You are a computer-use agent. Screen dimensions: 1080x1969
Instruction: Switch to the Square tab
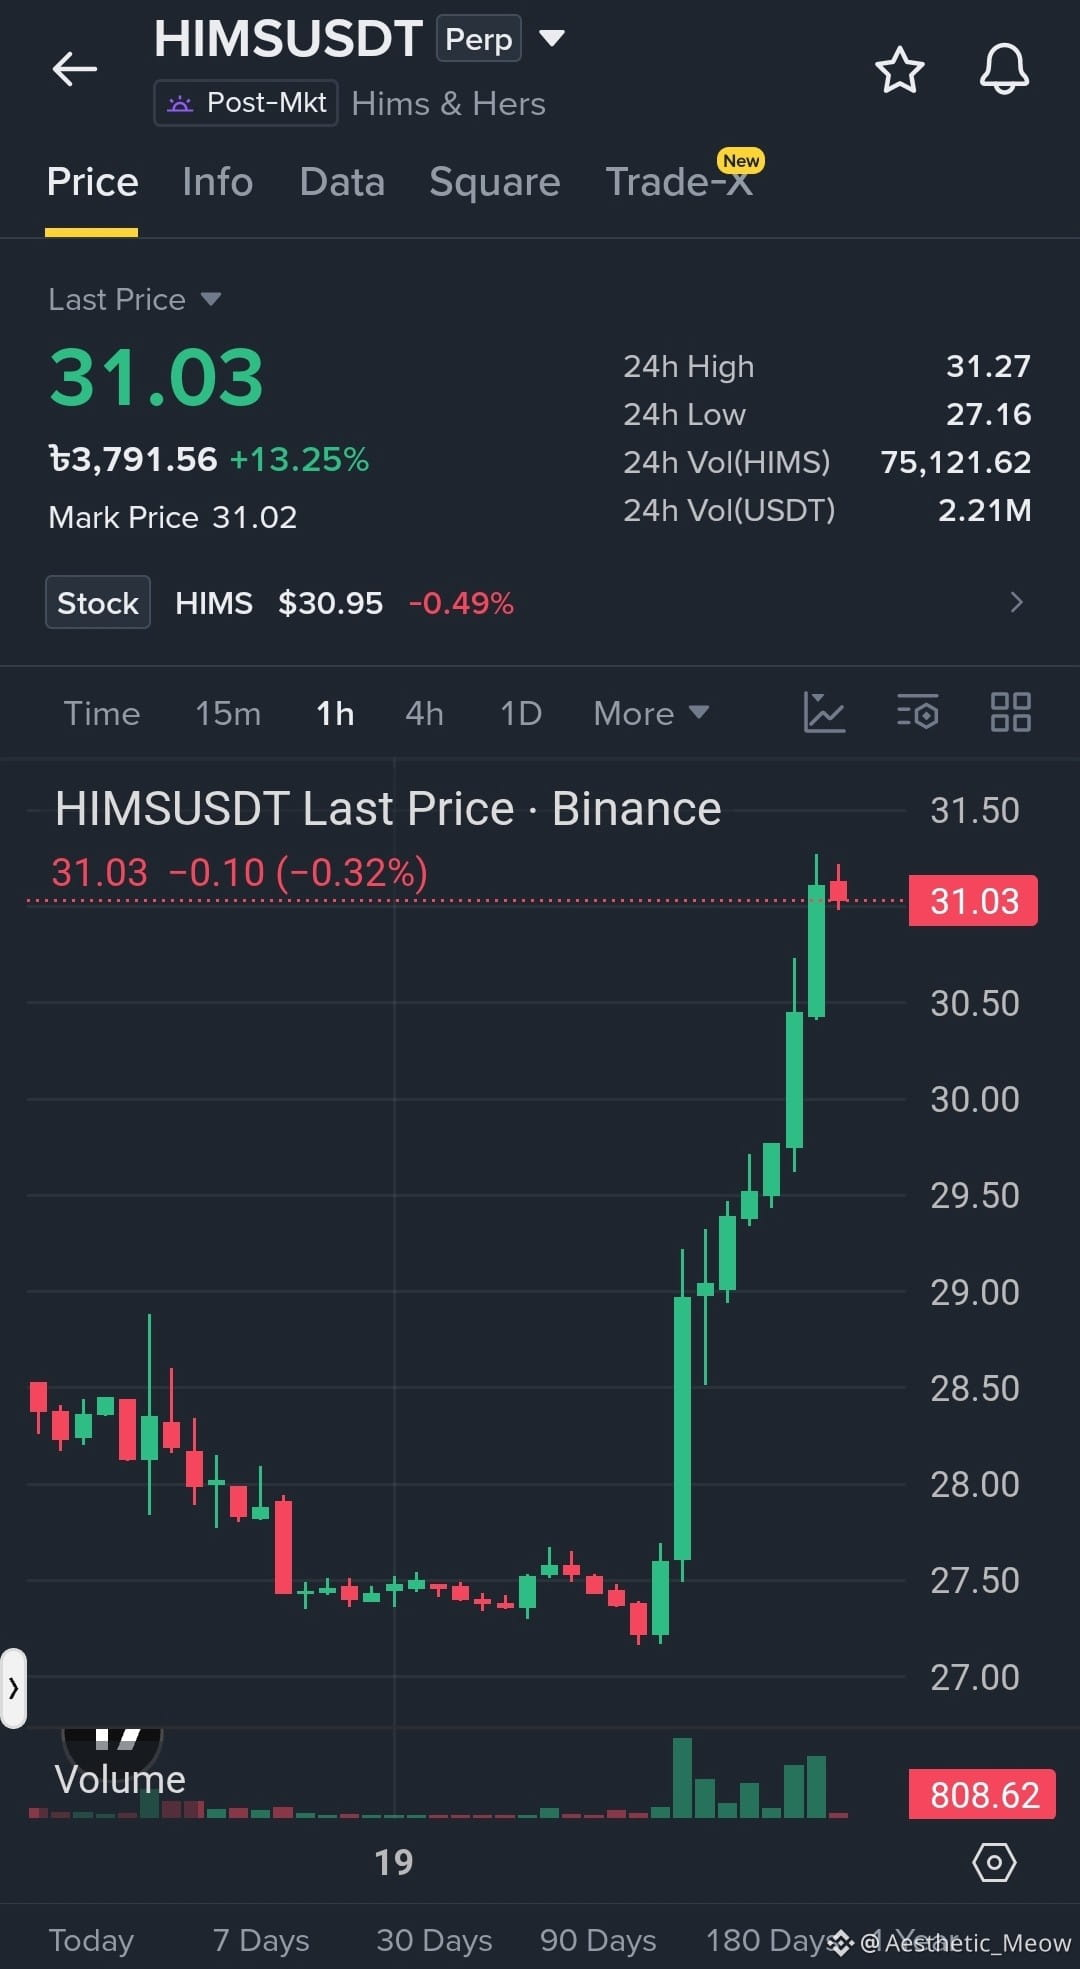(x=494, y=182)
